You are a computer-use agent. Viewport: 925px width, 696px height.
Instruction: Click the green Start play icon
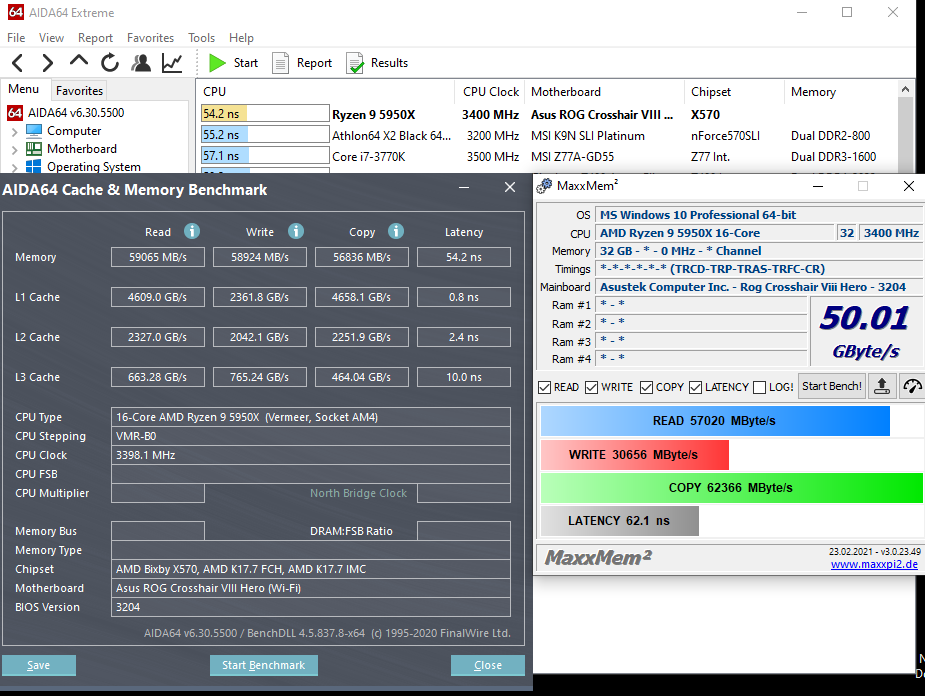point(217,63)
